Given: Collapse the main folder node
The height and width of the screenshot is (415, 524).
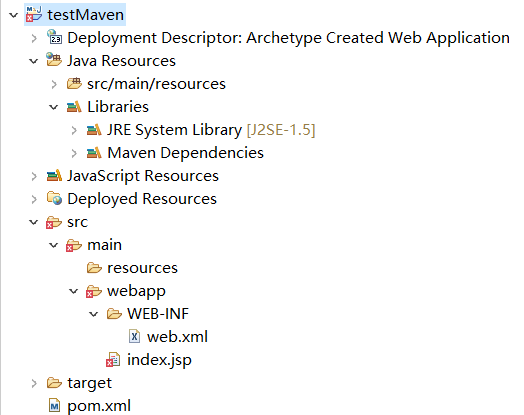Looking at the screenshot, I should (x=53, y=245).
